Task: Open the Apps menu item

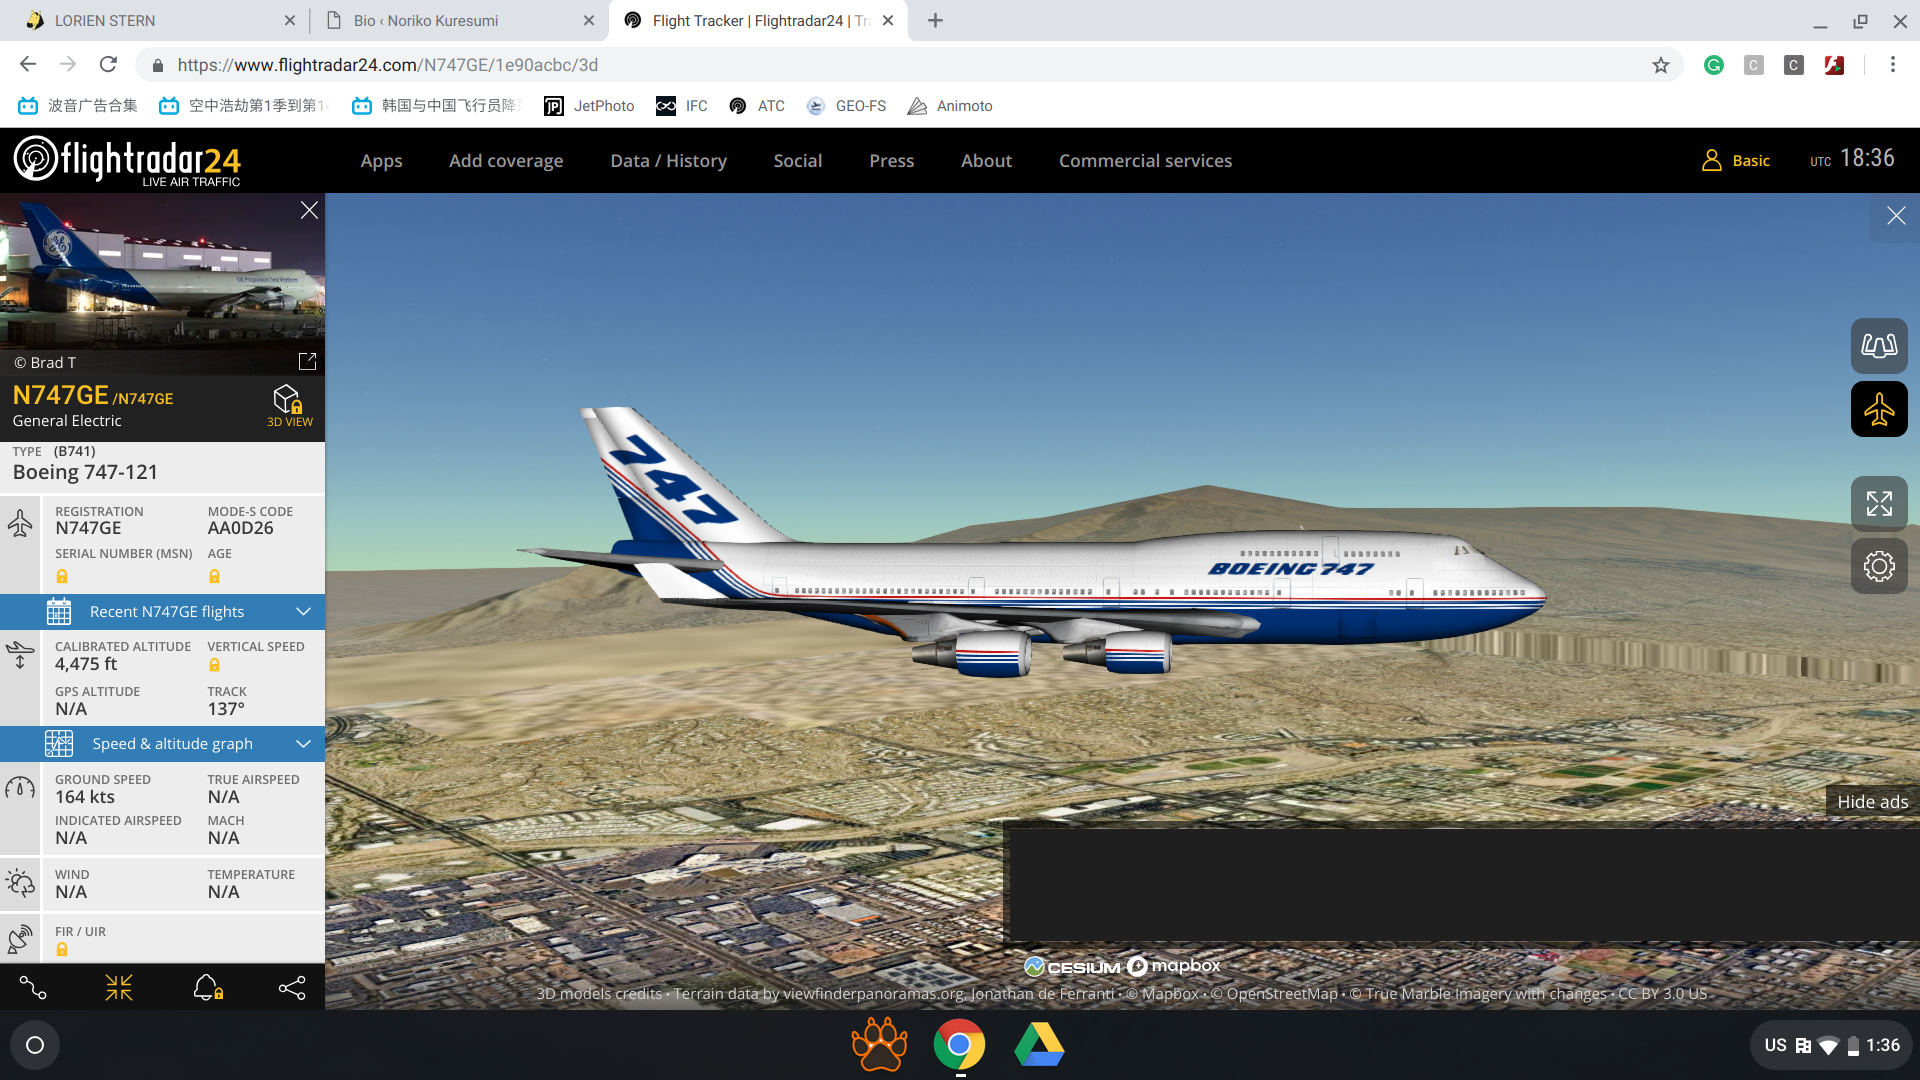Action: [381, 160]
